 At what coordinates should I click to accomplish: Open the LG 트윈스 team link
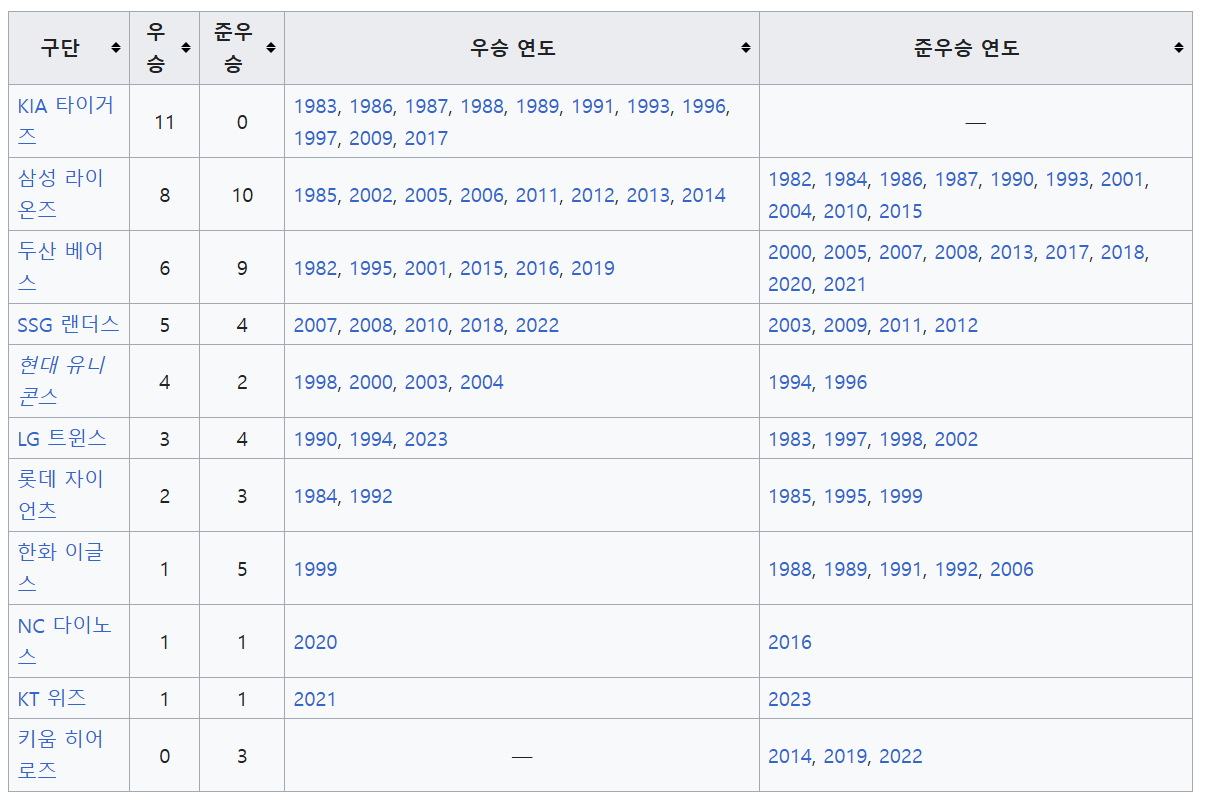[x=62, y=438]
